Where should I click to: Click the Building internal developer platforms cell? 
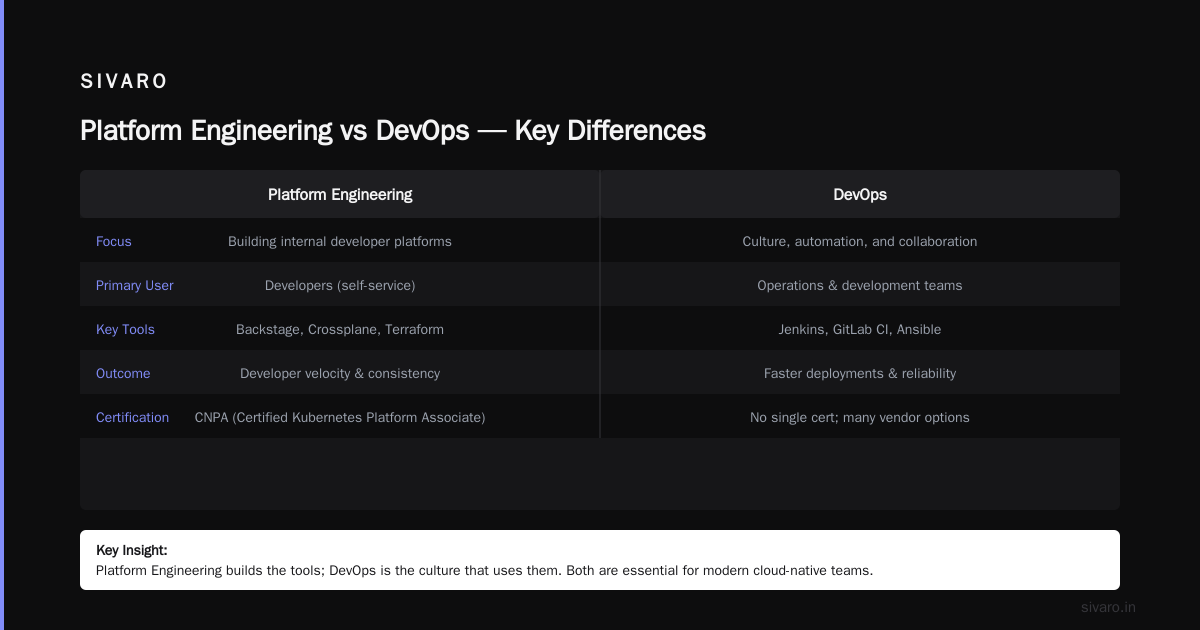click(340, 241)
